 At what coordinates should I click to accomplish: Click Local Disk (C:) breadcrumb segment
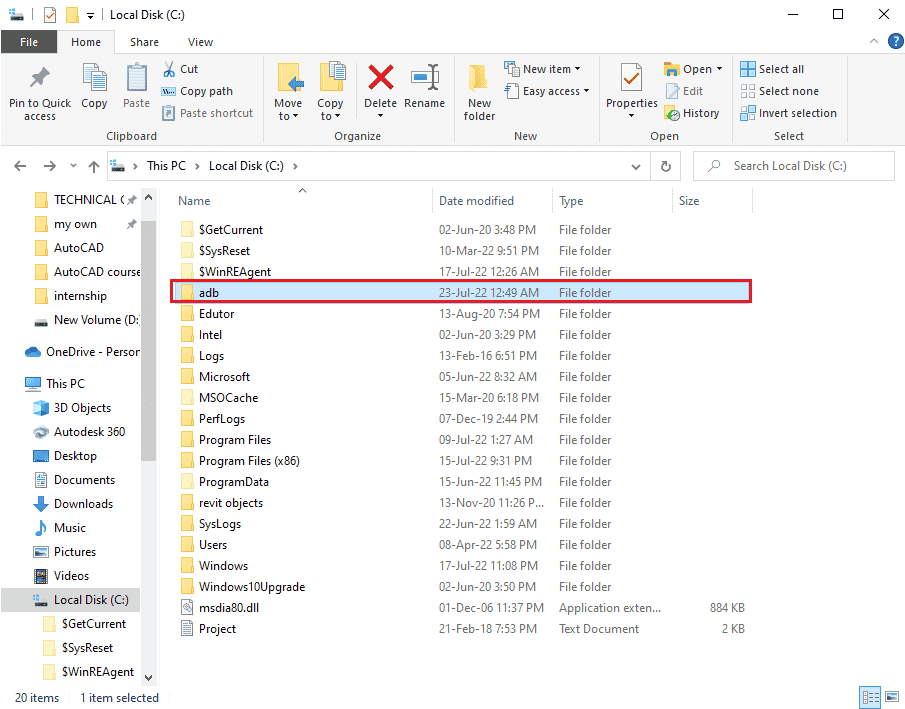[x=246, y=166]
